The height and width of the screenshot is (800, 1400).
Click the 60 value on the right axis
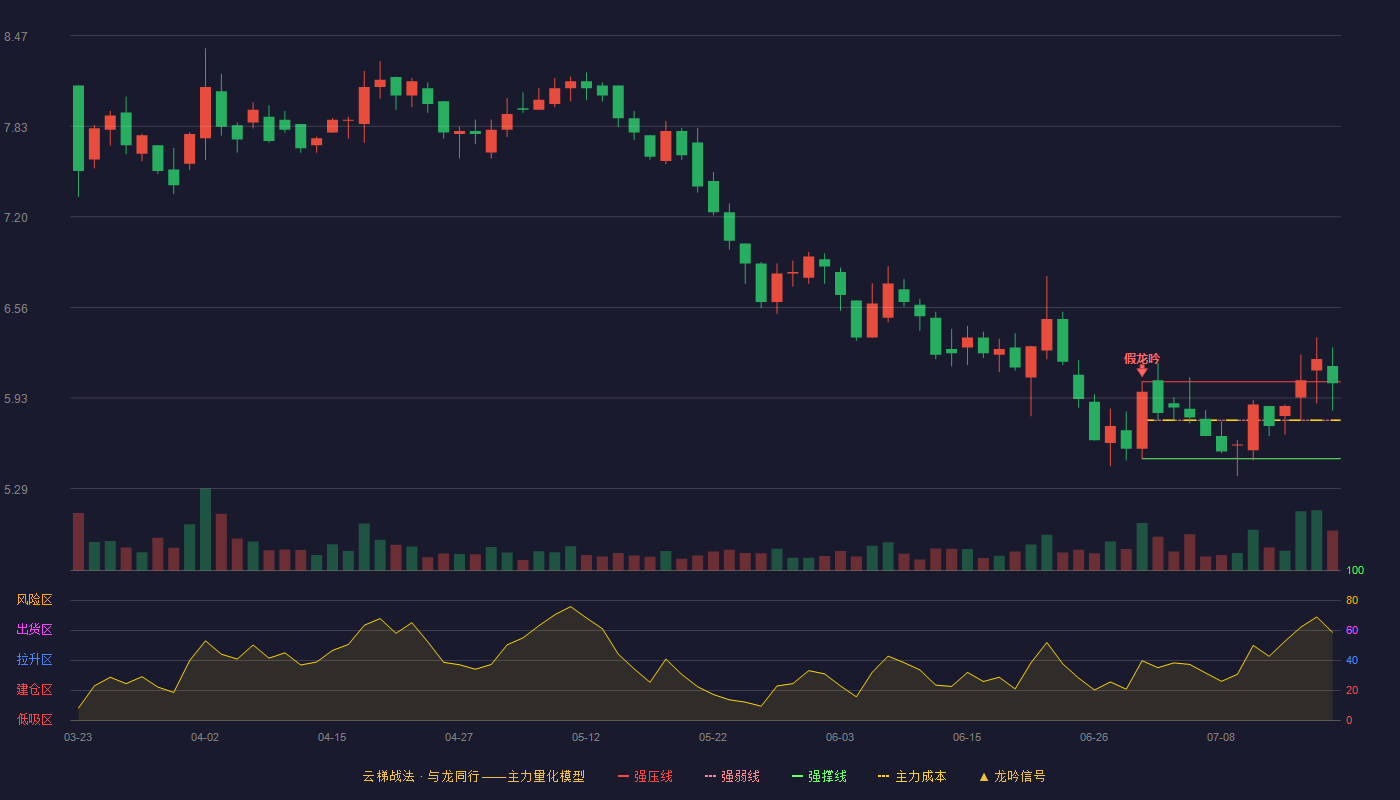click(1352, 630)
